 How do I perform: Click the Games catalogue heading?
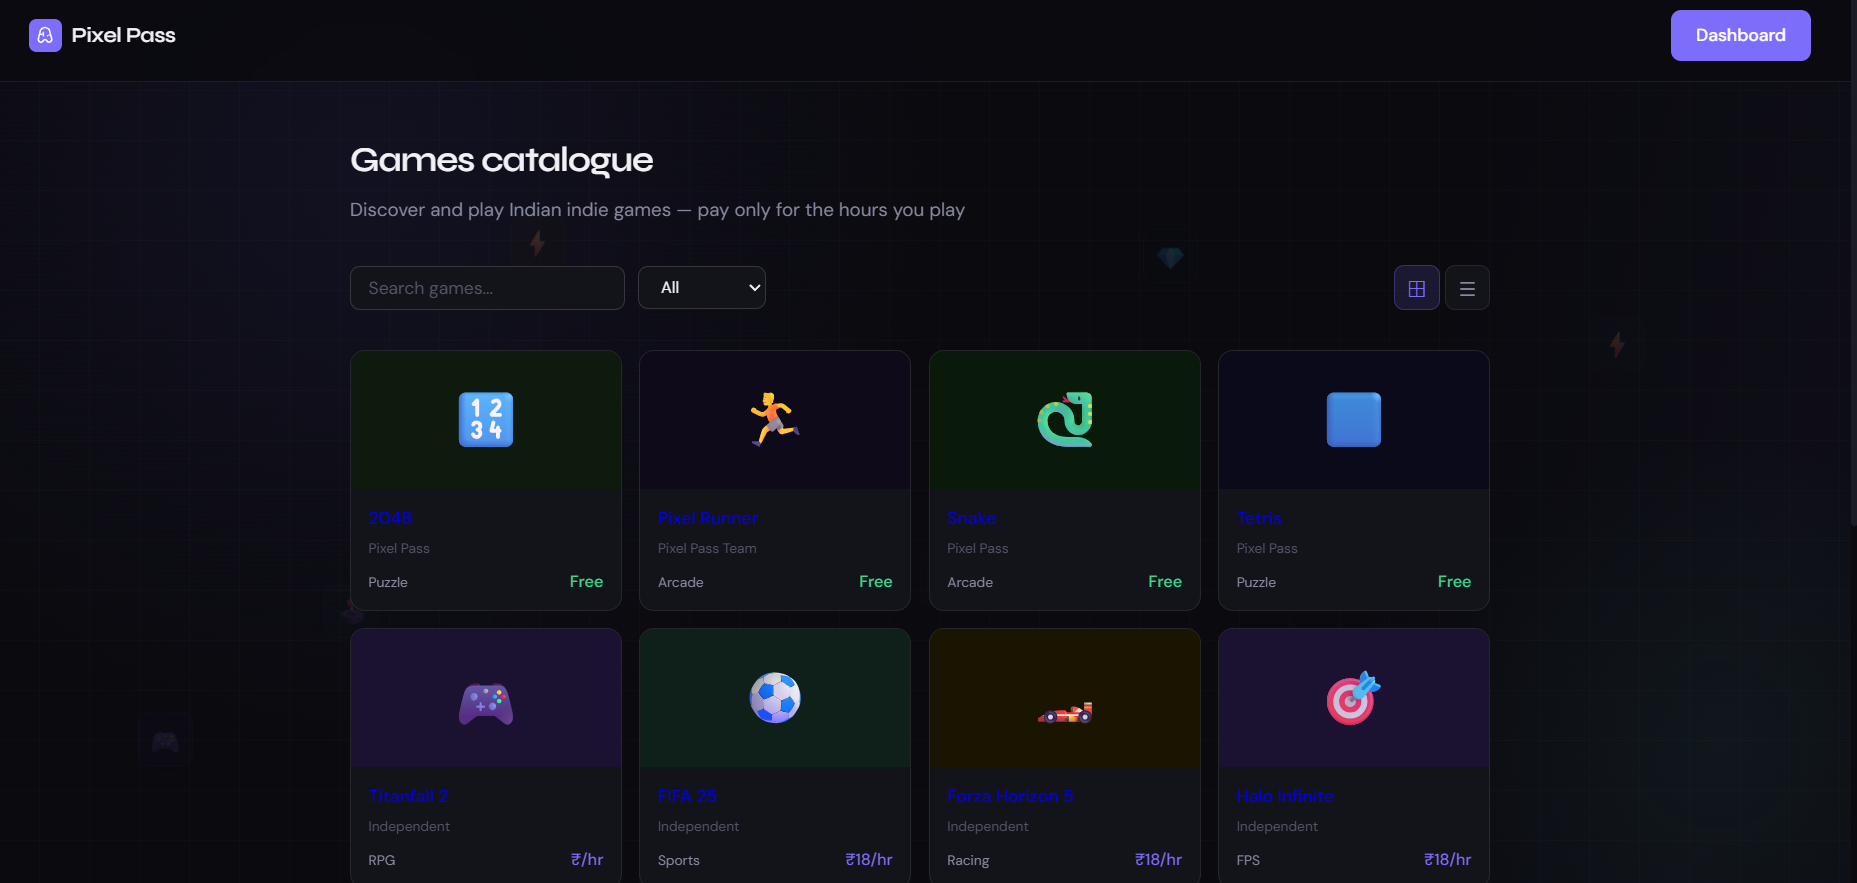[502, 160]
